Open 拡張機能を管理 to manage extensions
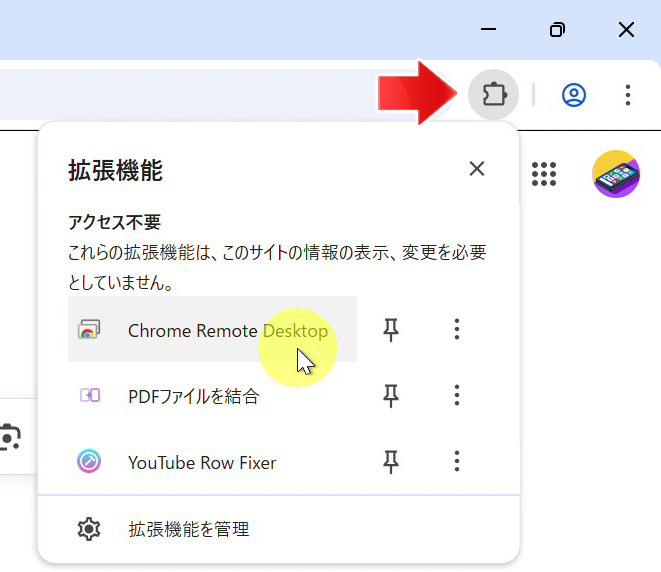 tap(188, 529)
